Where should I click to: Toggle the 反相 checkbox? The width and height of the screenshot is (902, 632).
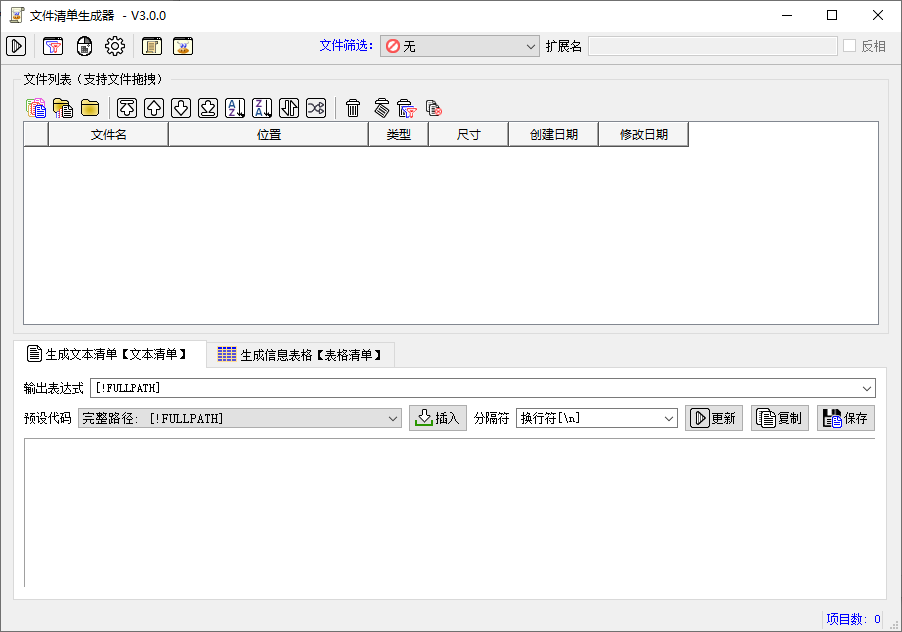pos(850,46)
